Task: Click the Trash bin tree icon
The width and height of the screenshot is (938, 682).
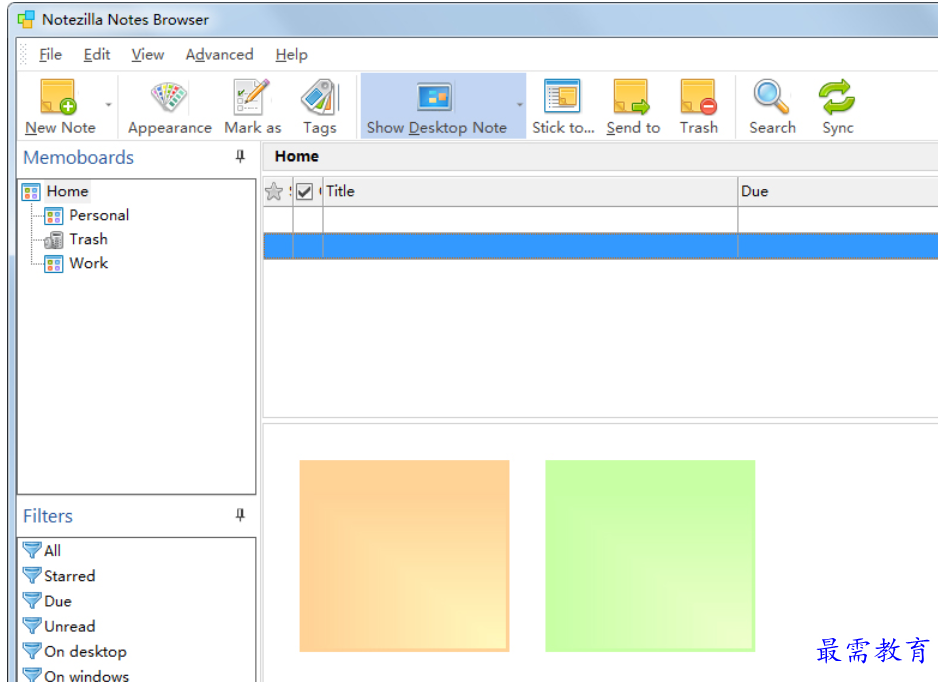Action: pos(54,240)
